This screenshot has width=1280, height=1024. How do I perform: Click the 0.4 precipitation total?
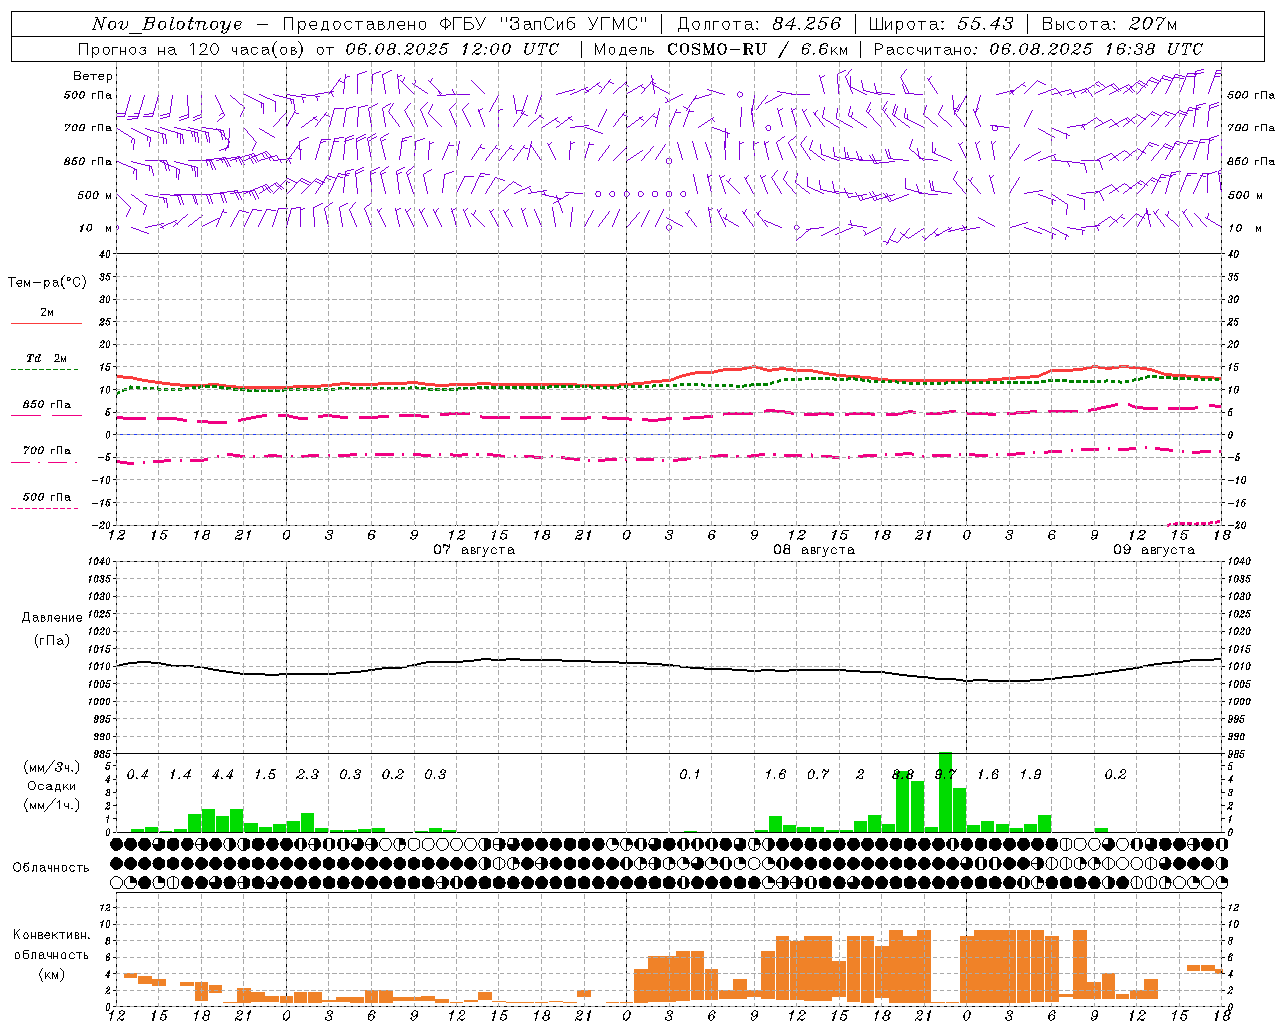(138, 775)
